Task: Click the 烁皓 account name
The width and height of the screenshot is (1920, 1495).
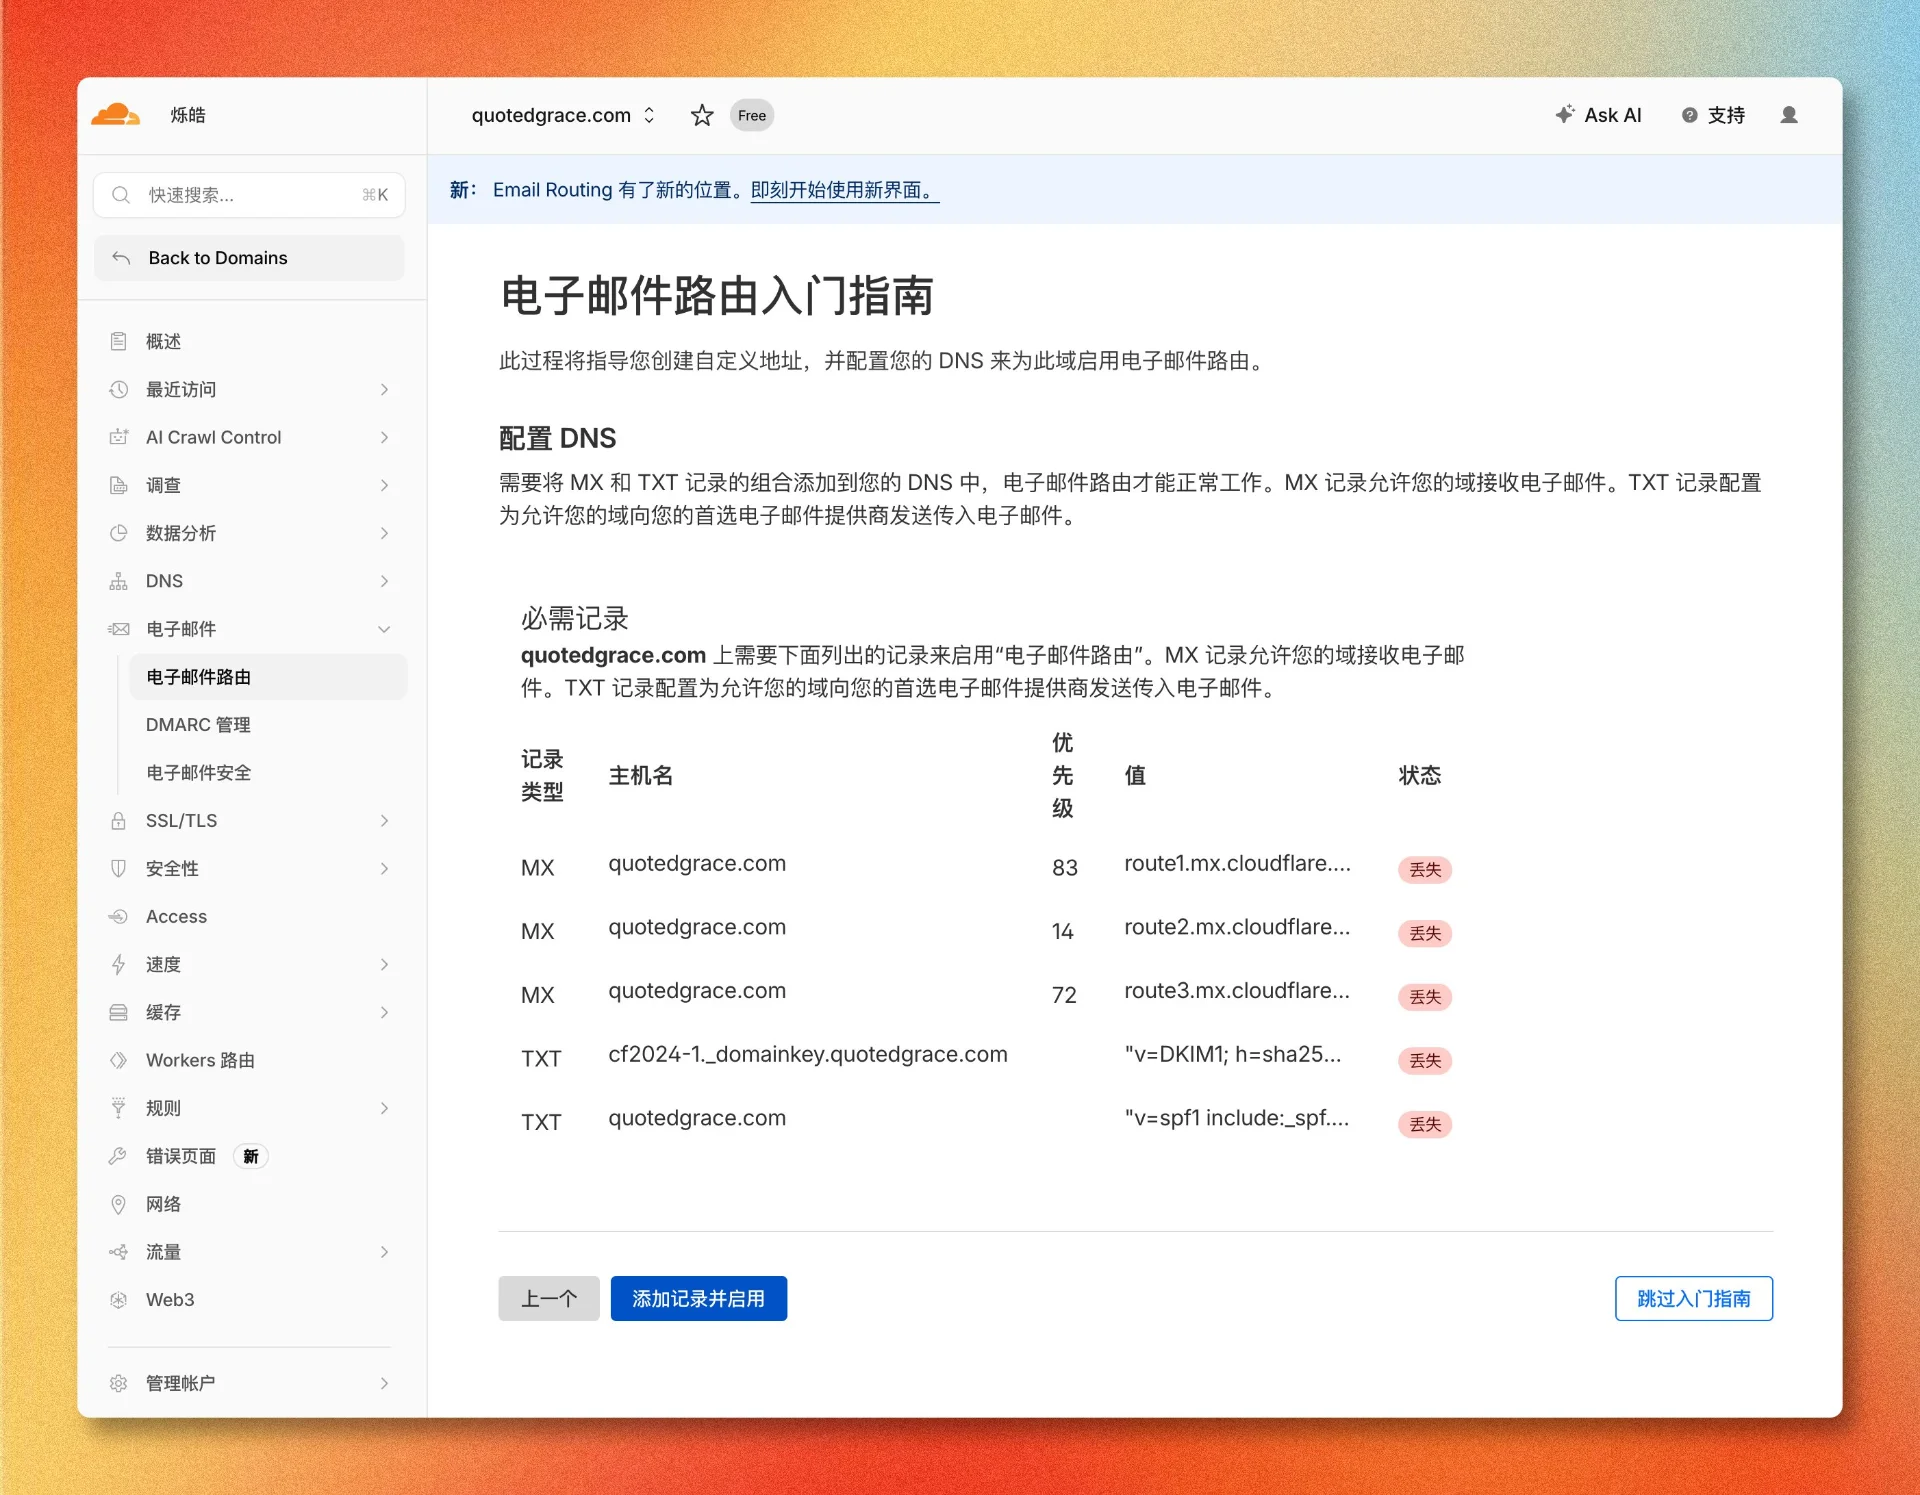Action: click(188, 115)
